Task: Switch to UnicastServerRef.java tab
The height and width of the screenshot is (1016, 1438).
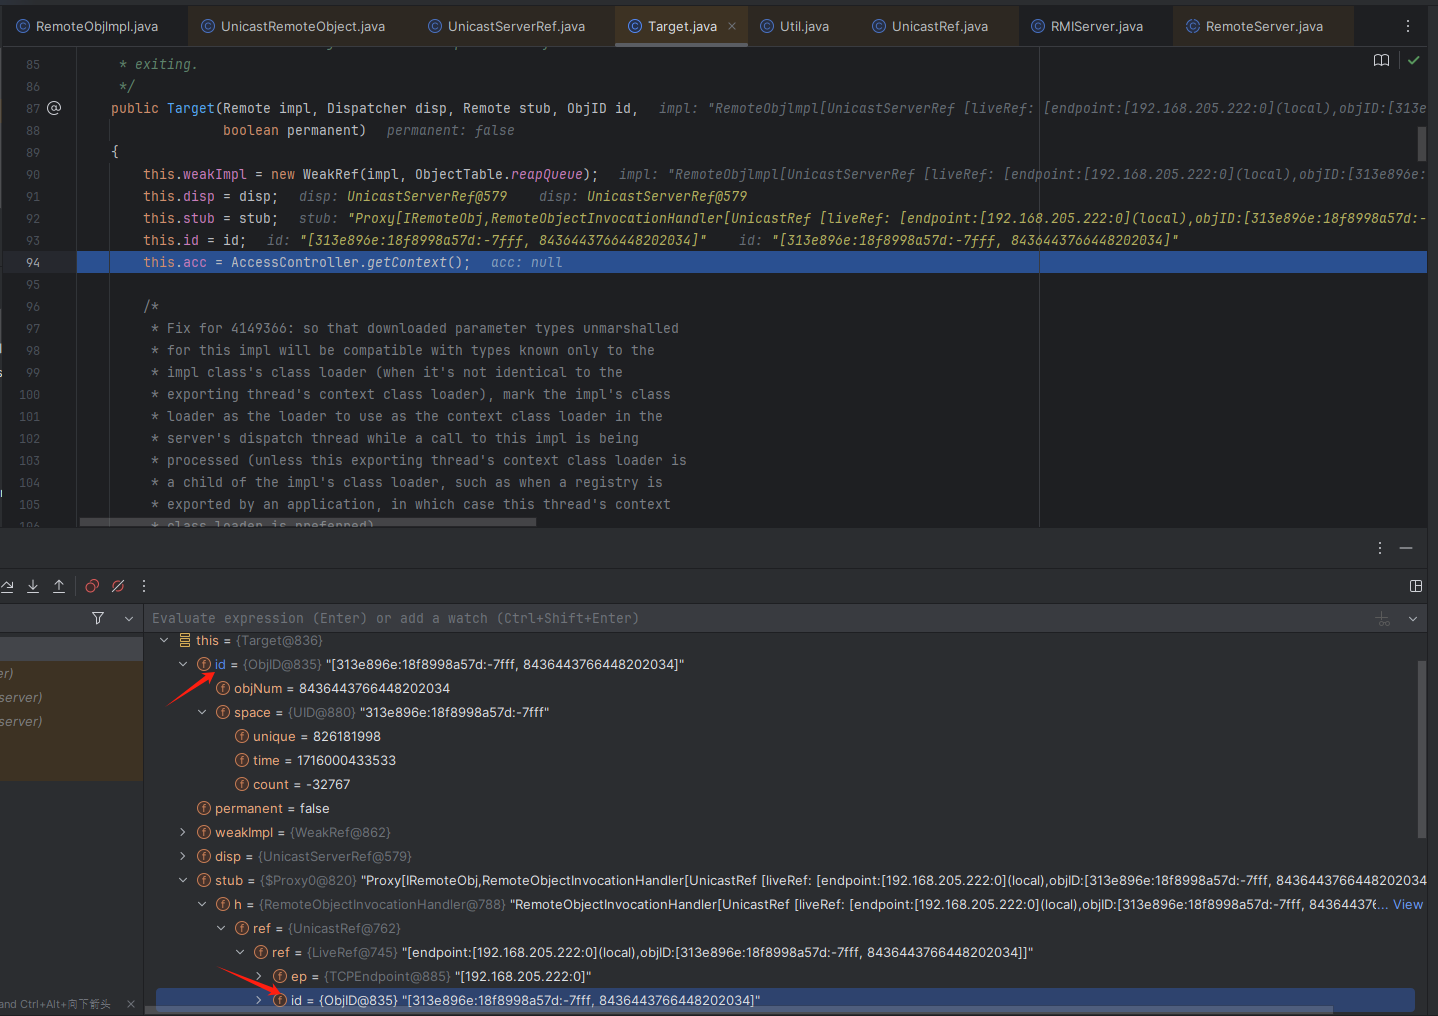Action: [506, 26]
